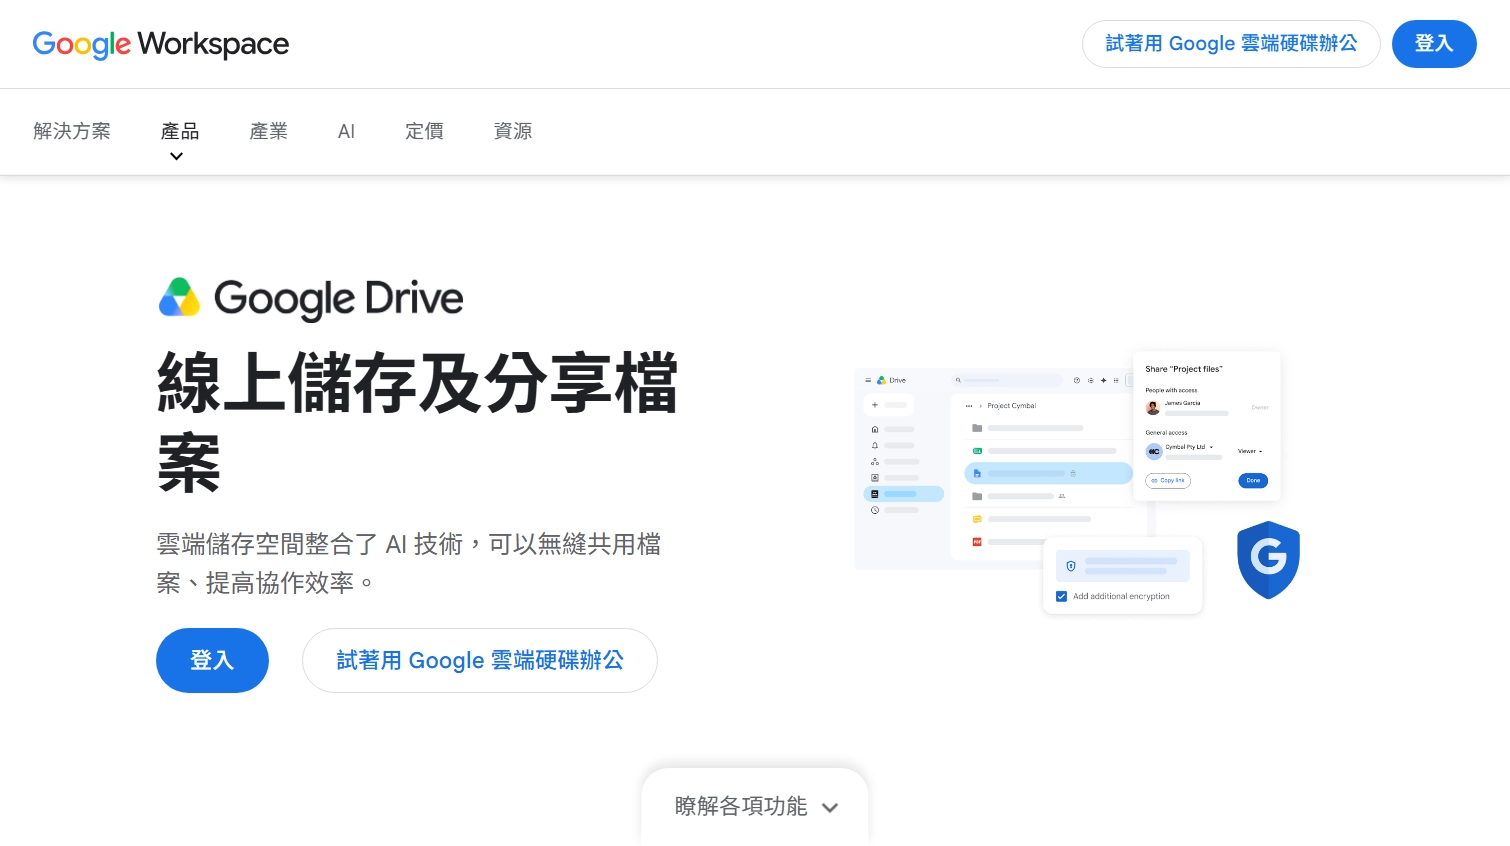Click hero 試著用 Google 雲端硬碟辦公 button
This screenshot has height=846, width=1510.
click(480, 660)
